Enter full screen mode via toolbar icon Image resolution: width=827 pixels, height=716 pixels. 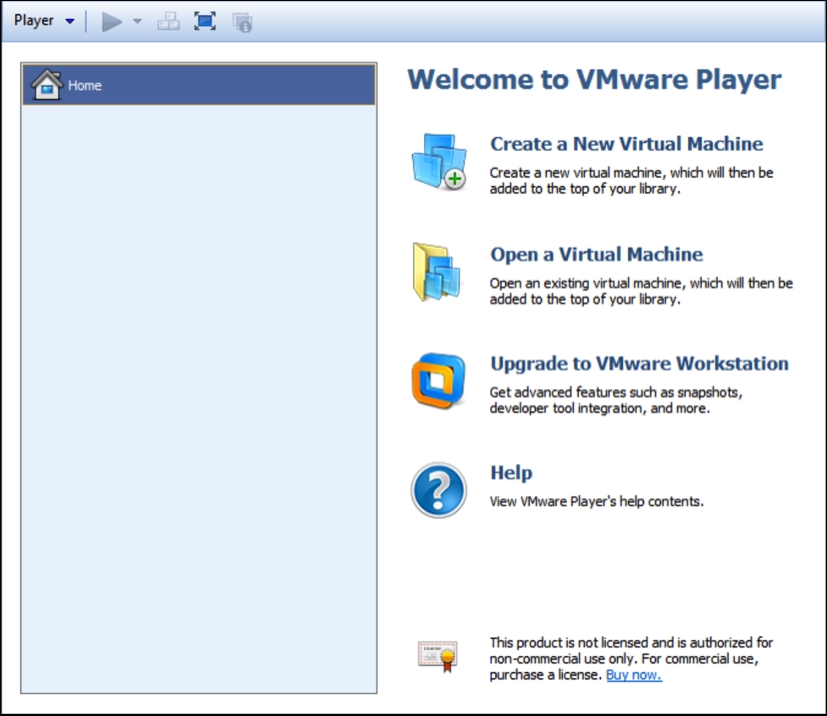point(205,22)
